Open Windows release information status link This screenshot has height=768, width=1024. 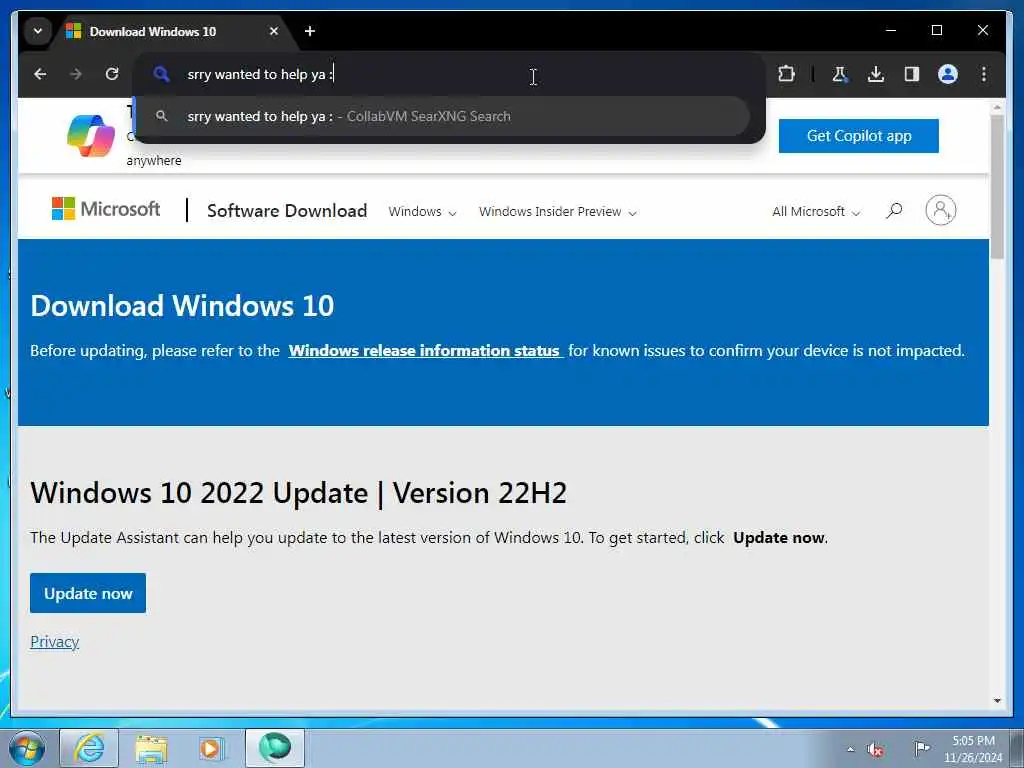425,351
